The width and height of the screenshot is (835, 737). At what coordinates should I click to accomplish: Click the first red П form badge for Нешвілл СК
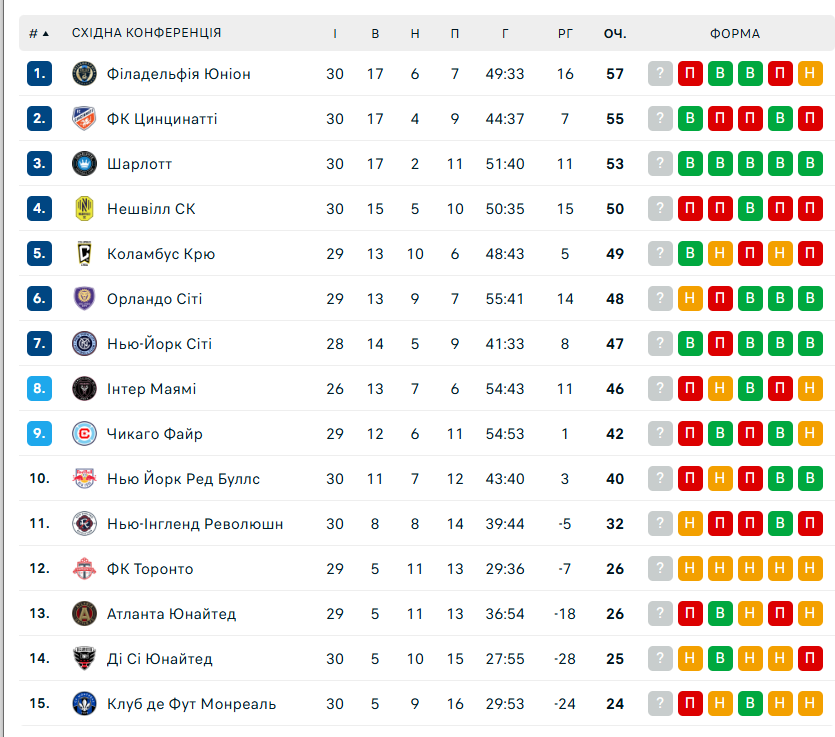pyautogui.click(x=690, y=209)
